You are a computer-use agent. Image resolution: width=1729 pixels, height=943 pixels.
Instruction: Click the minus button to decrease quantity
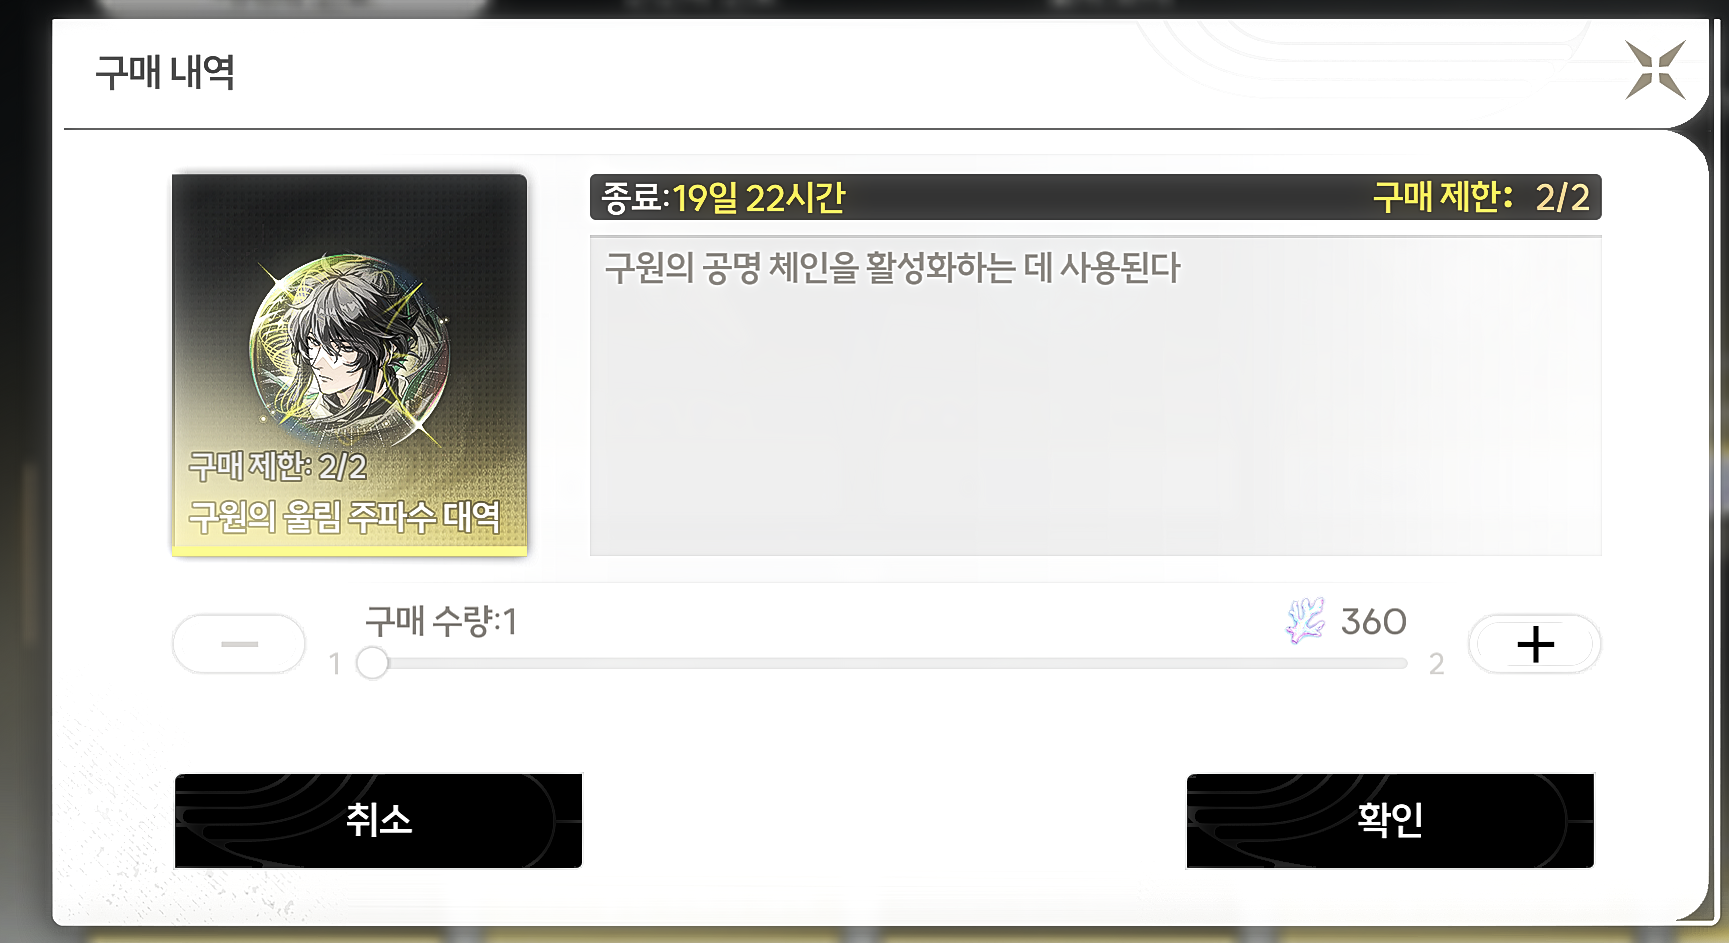pos(239,644)
